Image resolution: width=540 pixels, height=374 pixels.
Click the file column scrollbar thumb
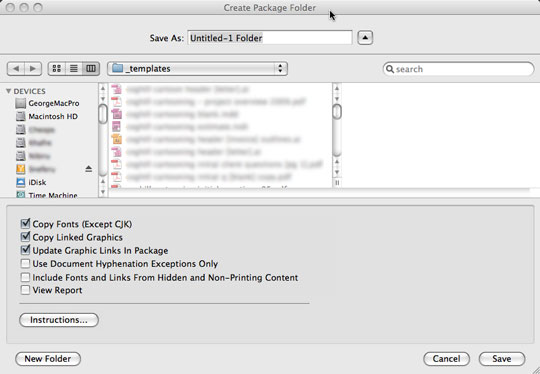click(x=337, y=112)
